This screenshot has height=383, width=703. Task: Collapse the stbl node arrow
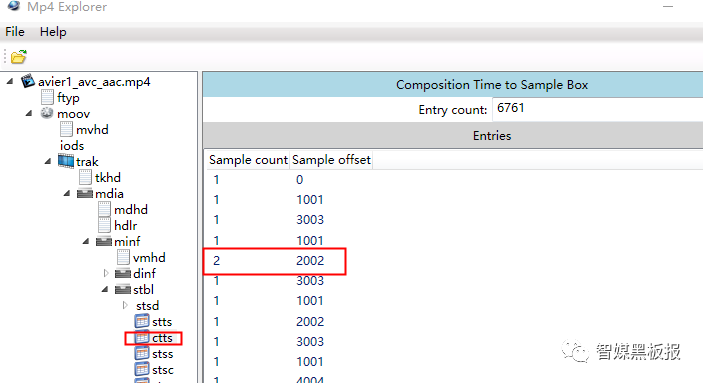[105, 289]
